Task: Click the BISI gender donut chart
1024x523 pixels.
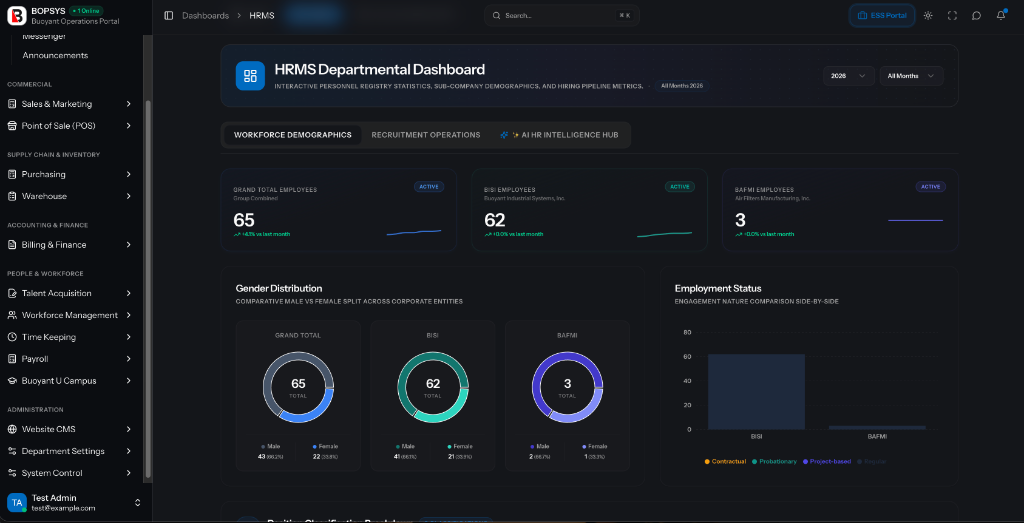Action: pos(433,387)
